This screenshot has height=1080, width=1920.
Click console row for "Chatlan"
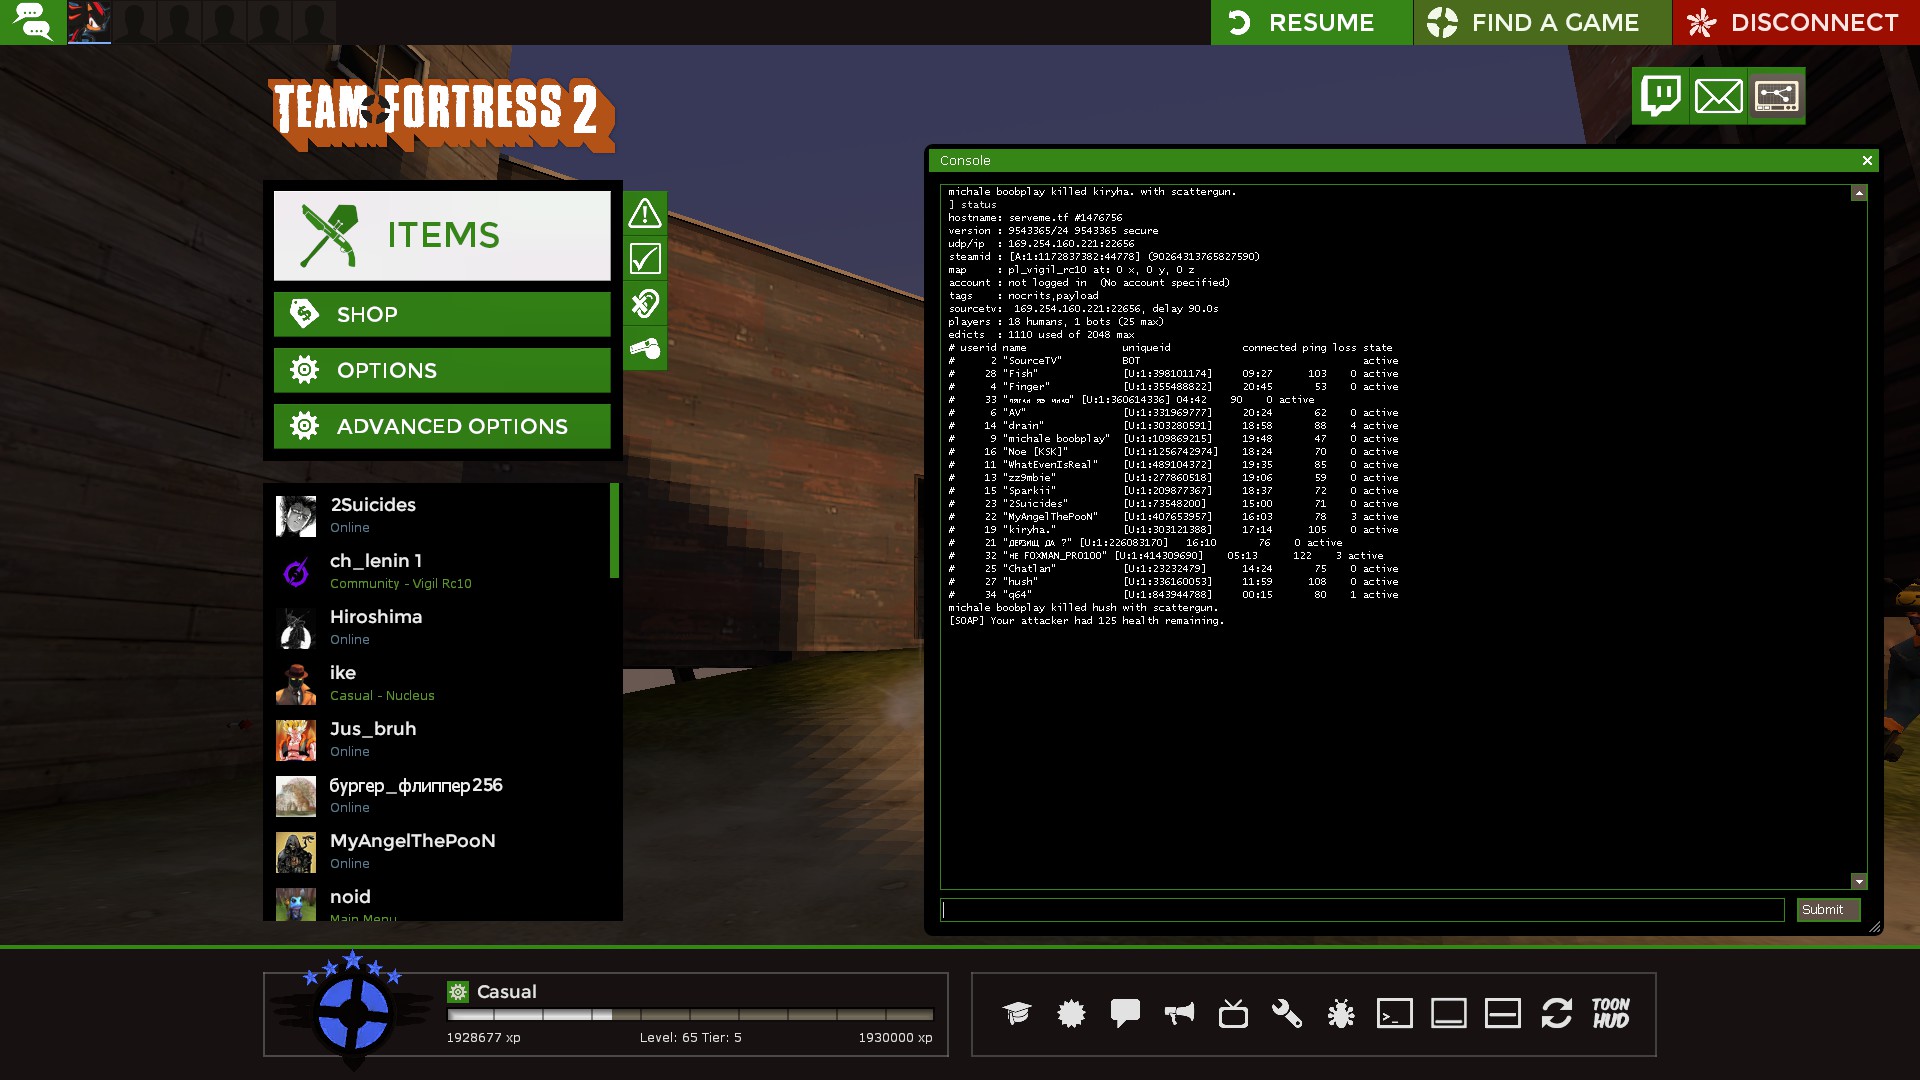(x=1173, y=569)
